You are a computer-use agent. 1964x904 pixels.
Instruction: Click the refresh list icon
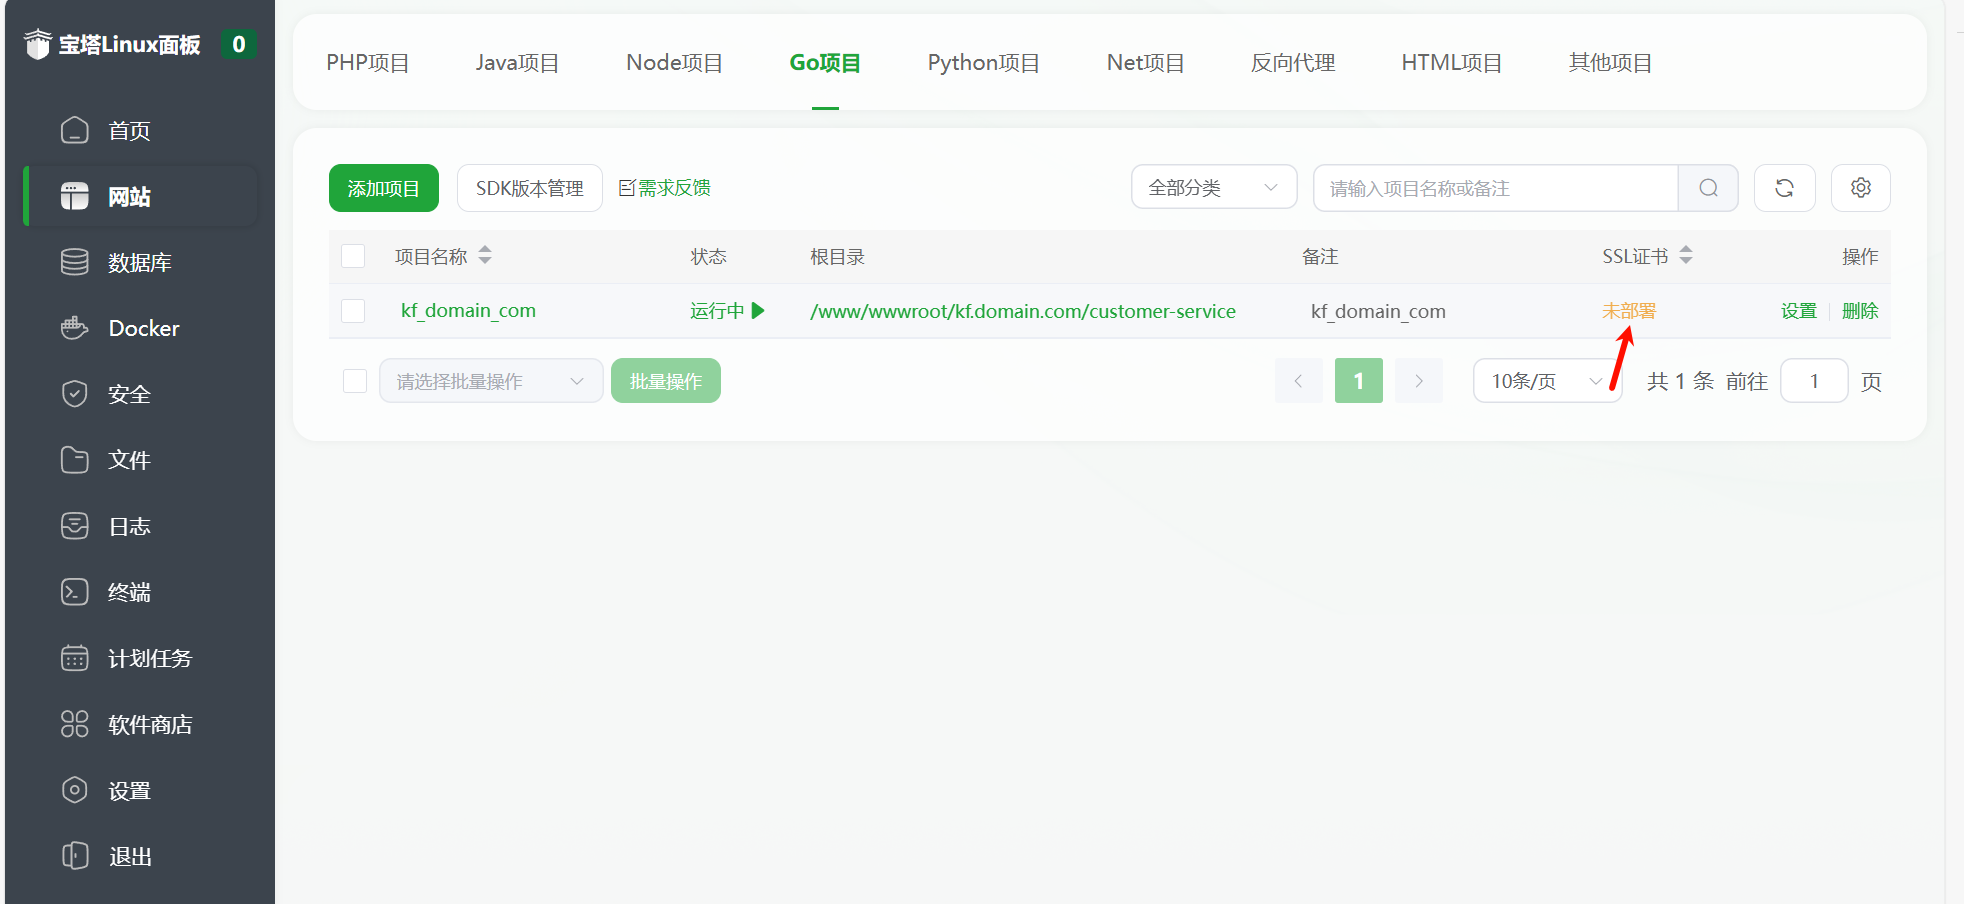(x=1784, y=188)
